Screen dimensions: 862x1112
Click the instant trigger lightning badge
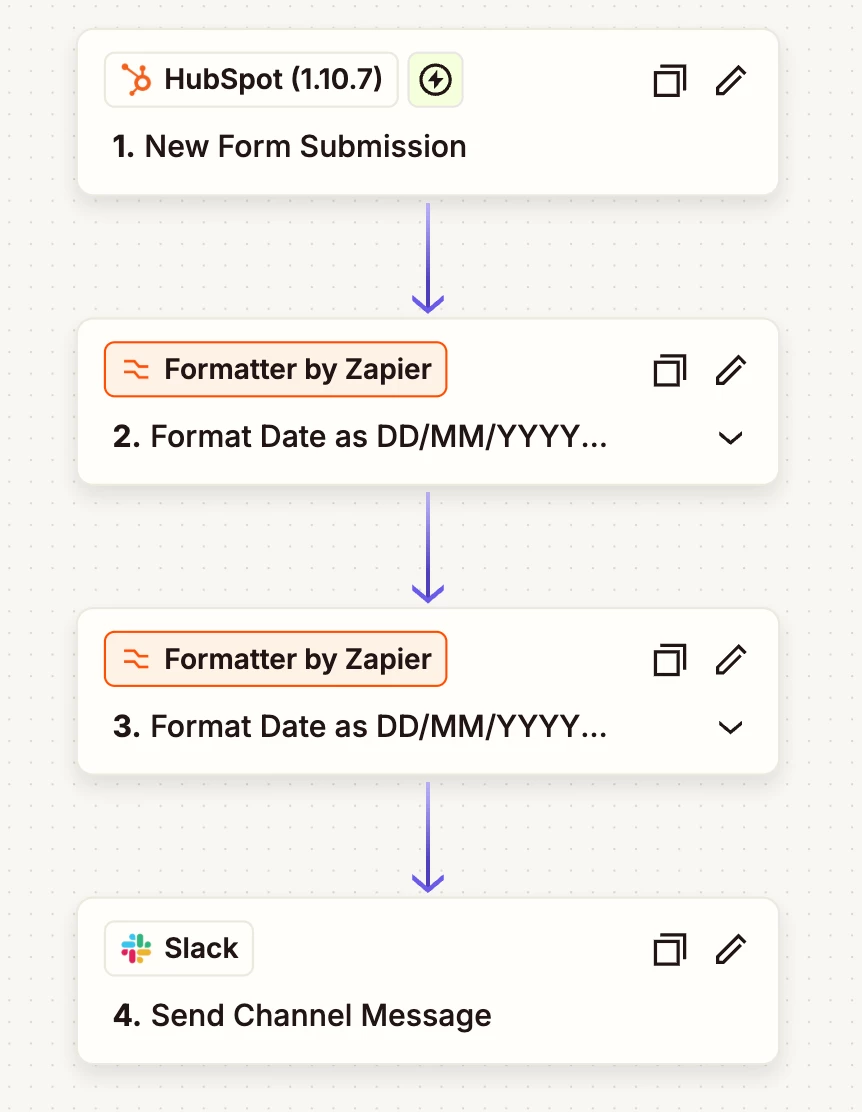(436, 80)
